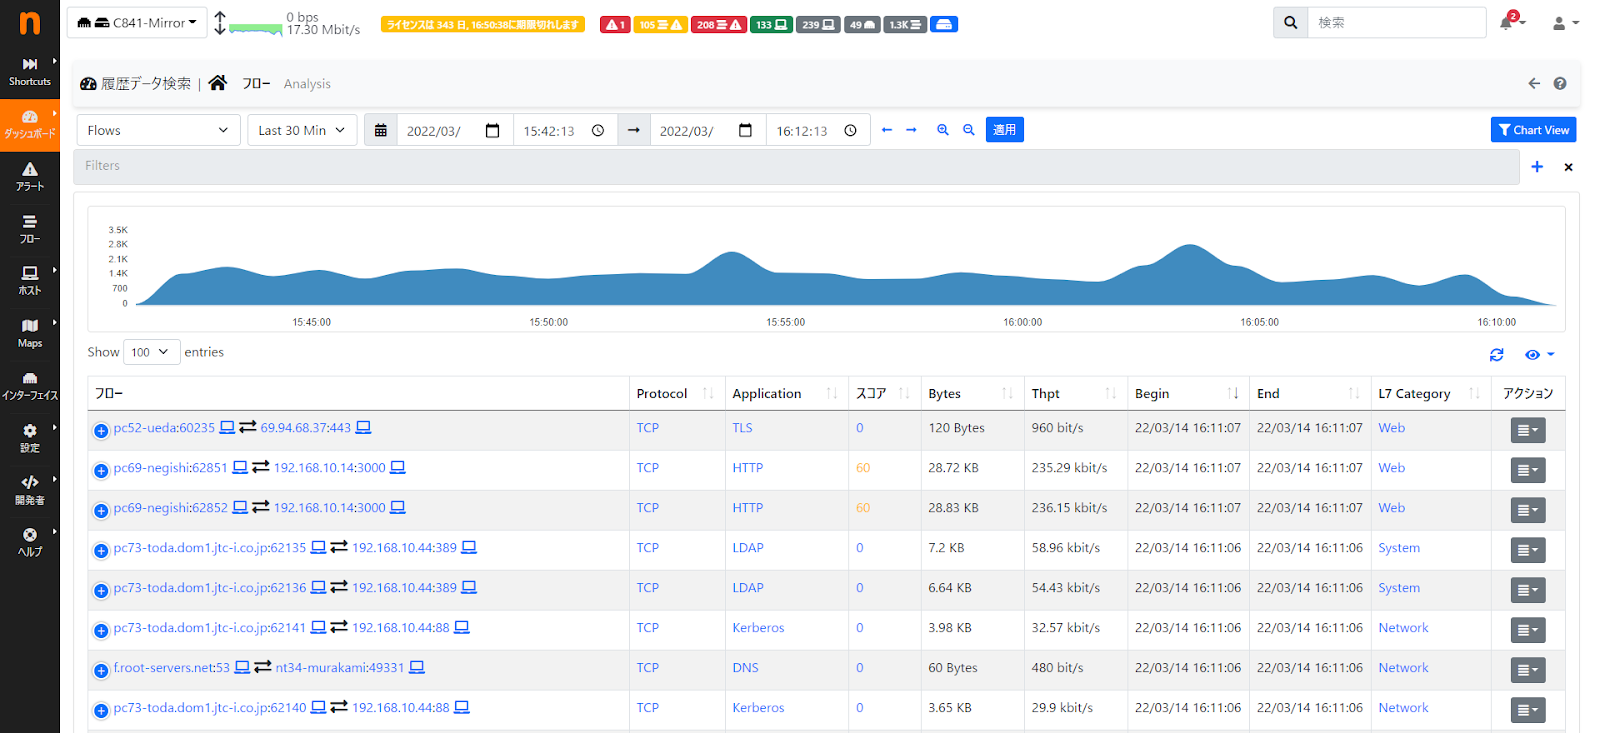Refresh the flows table
This screenshot has width=1600, height=733.
click(x=1496, y=355)
